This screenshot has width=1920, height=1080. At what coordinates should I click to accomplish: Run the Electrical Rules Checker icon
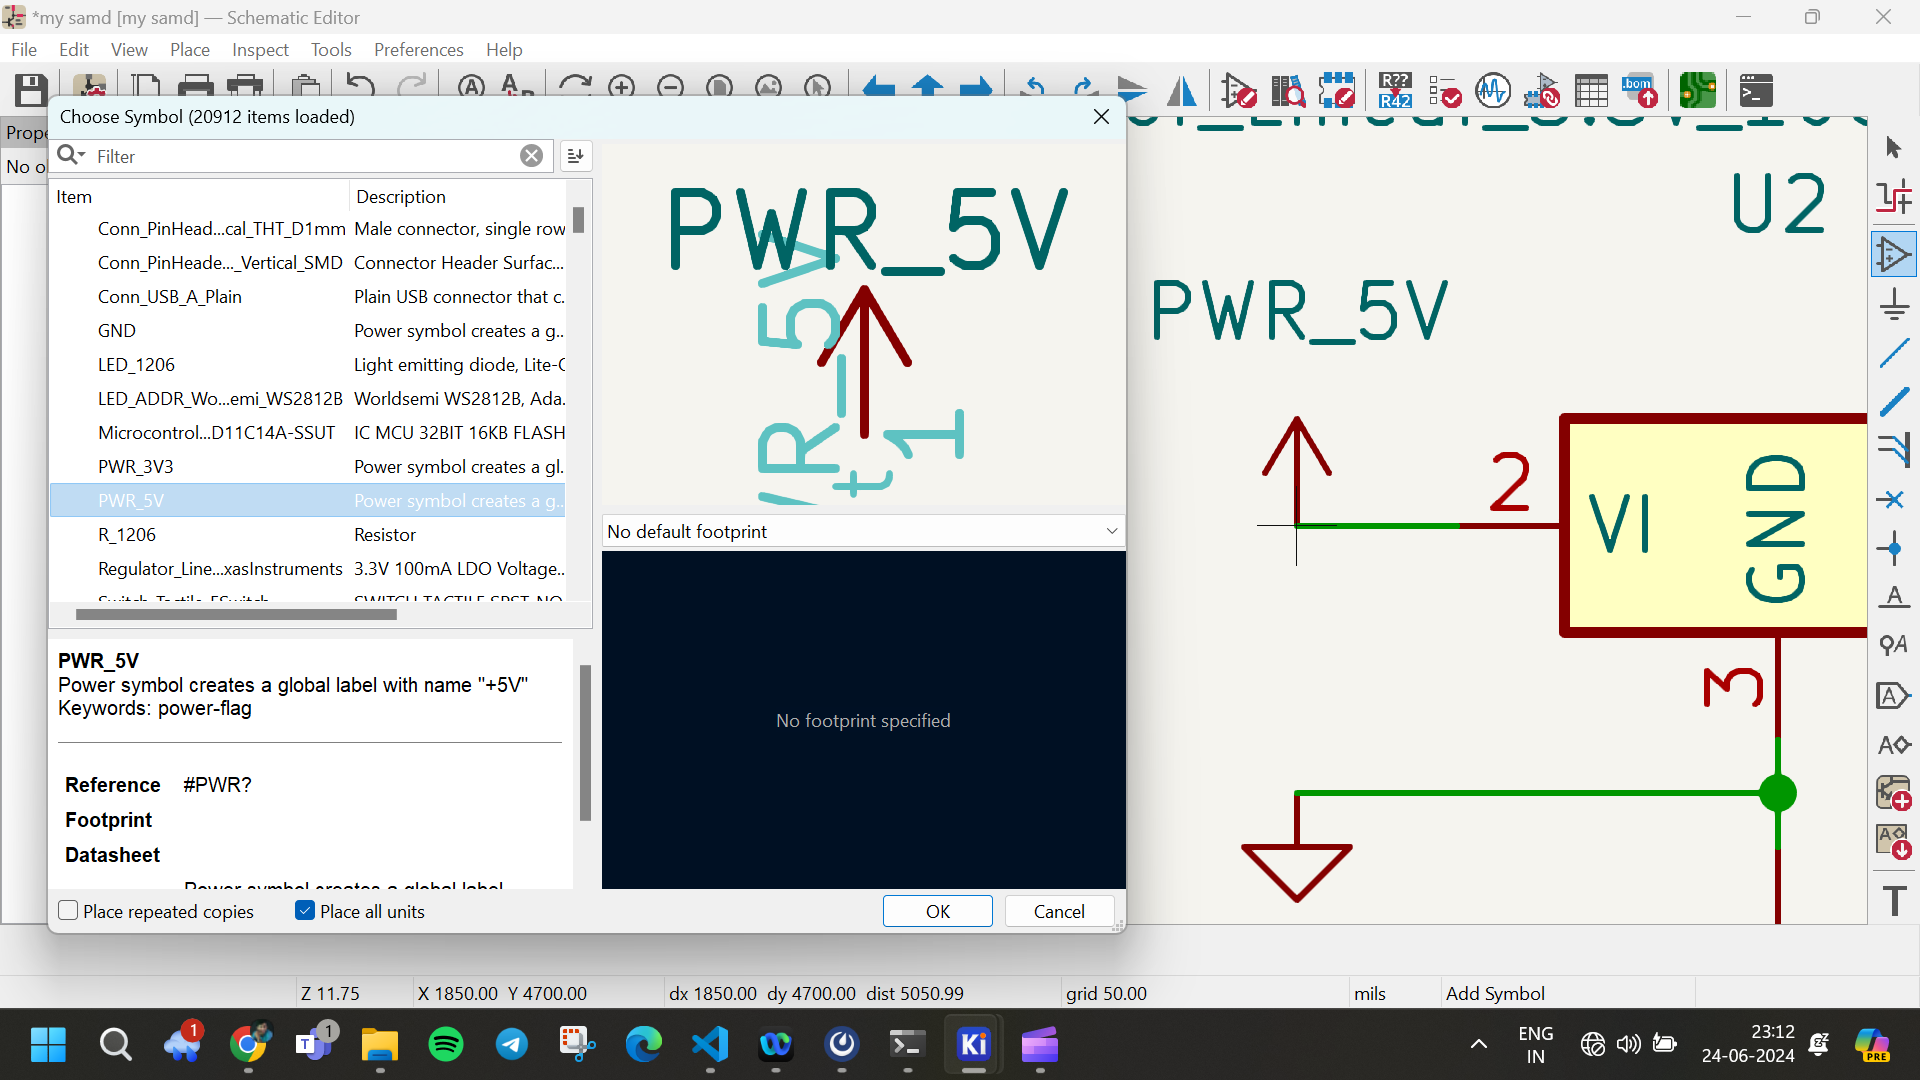[1444, 90]
